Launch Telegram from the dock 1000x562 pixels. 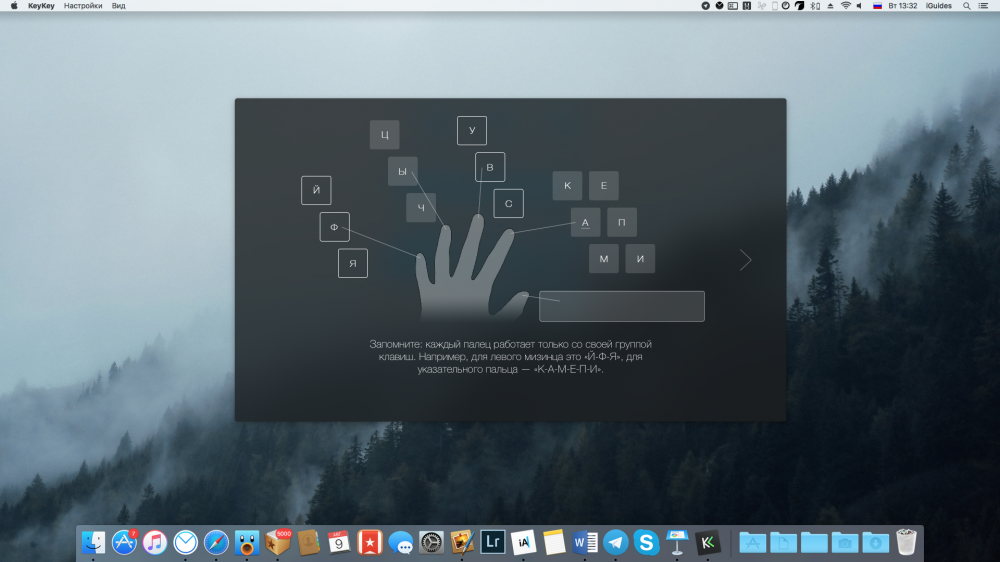click(x=616, y=542)
